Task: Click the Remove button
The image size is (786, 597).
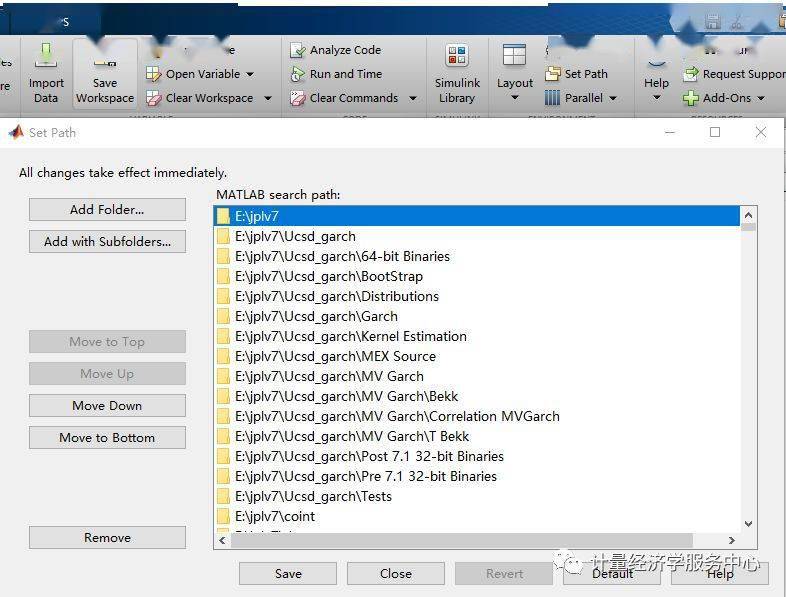Action: (107, 537)
